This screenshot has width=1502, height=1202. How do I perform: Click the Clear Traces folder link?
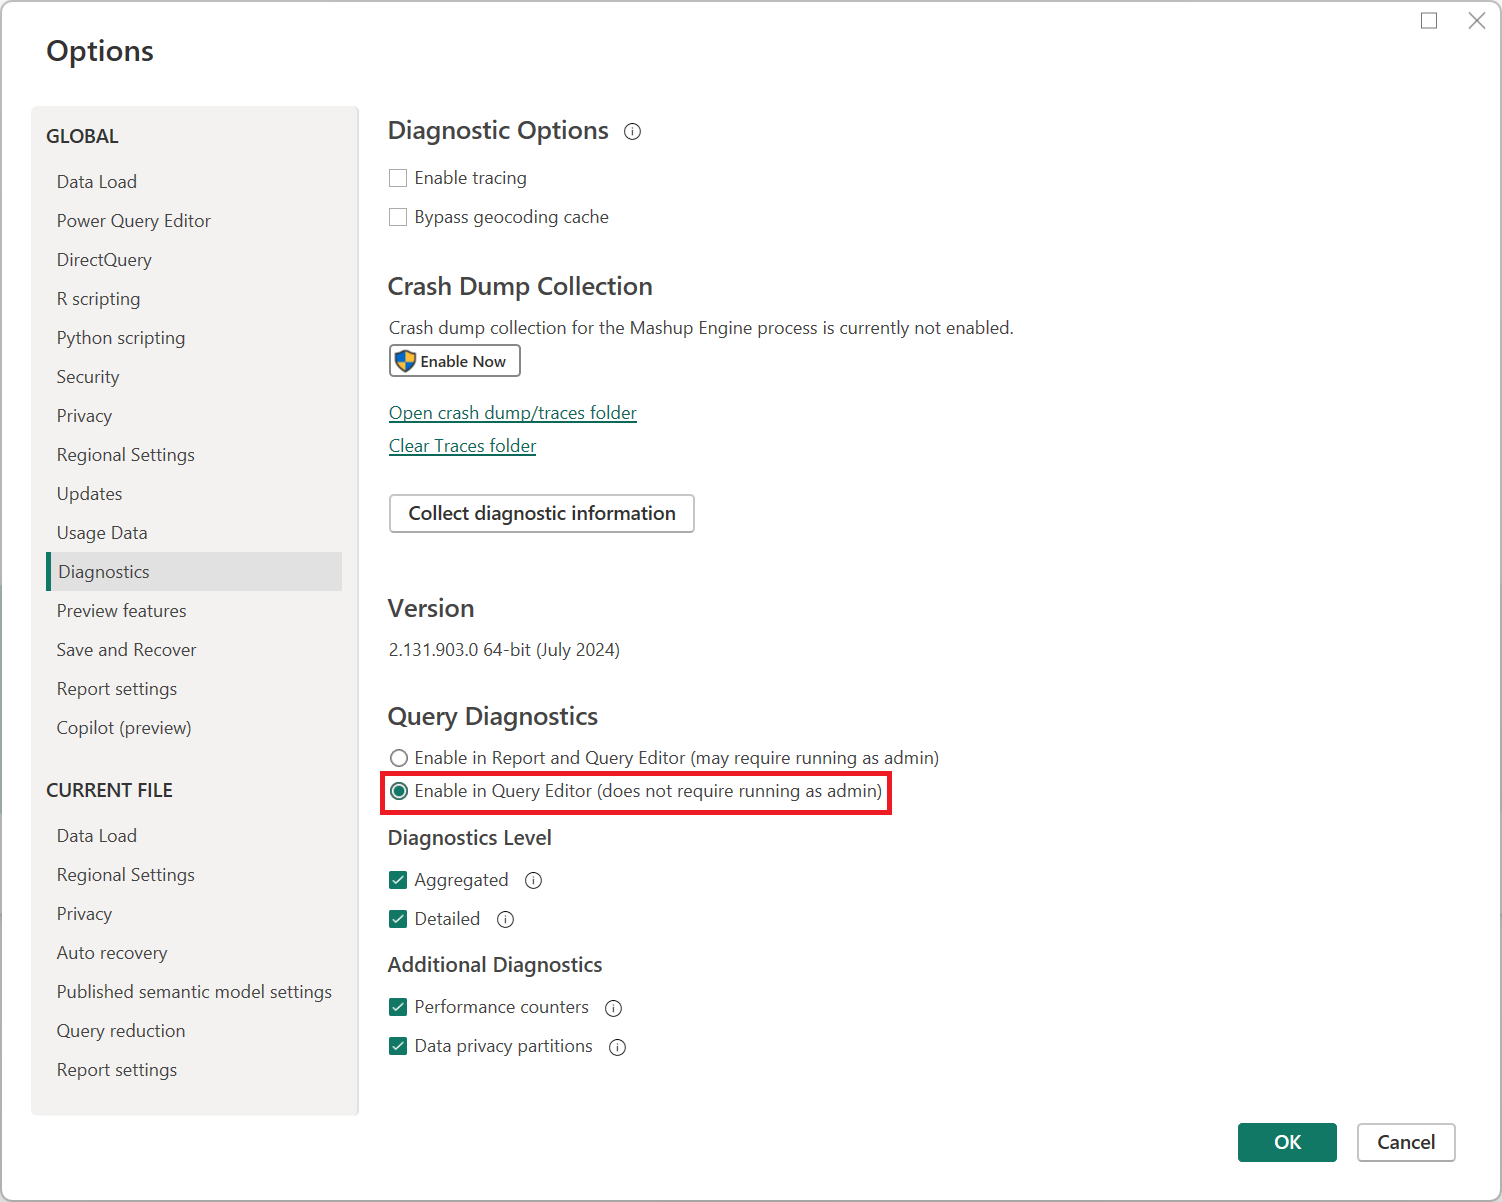tap(462, 446)
